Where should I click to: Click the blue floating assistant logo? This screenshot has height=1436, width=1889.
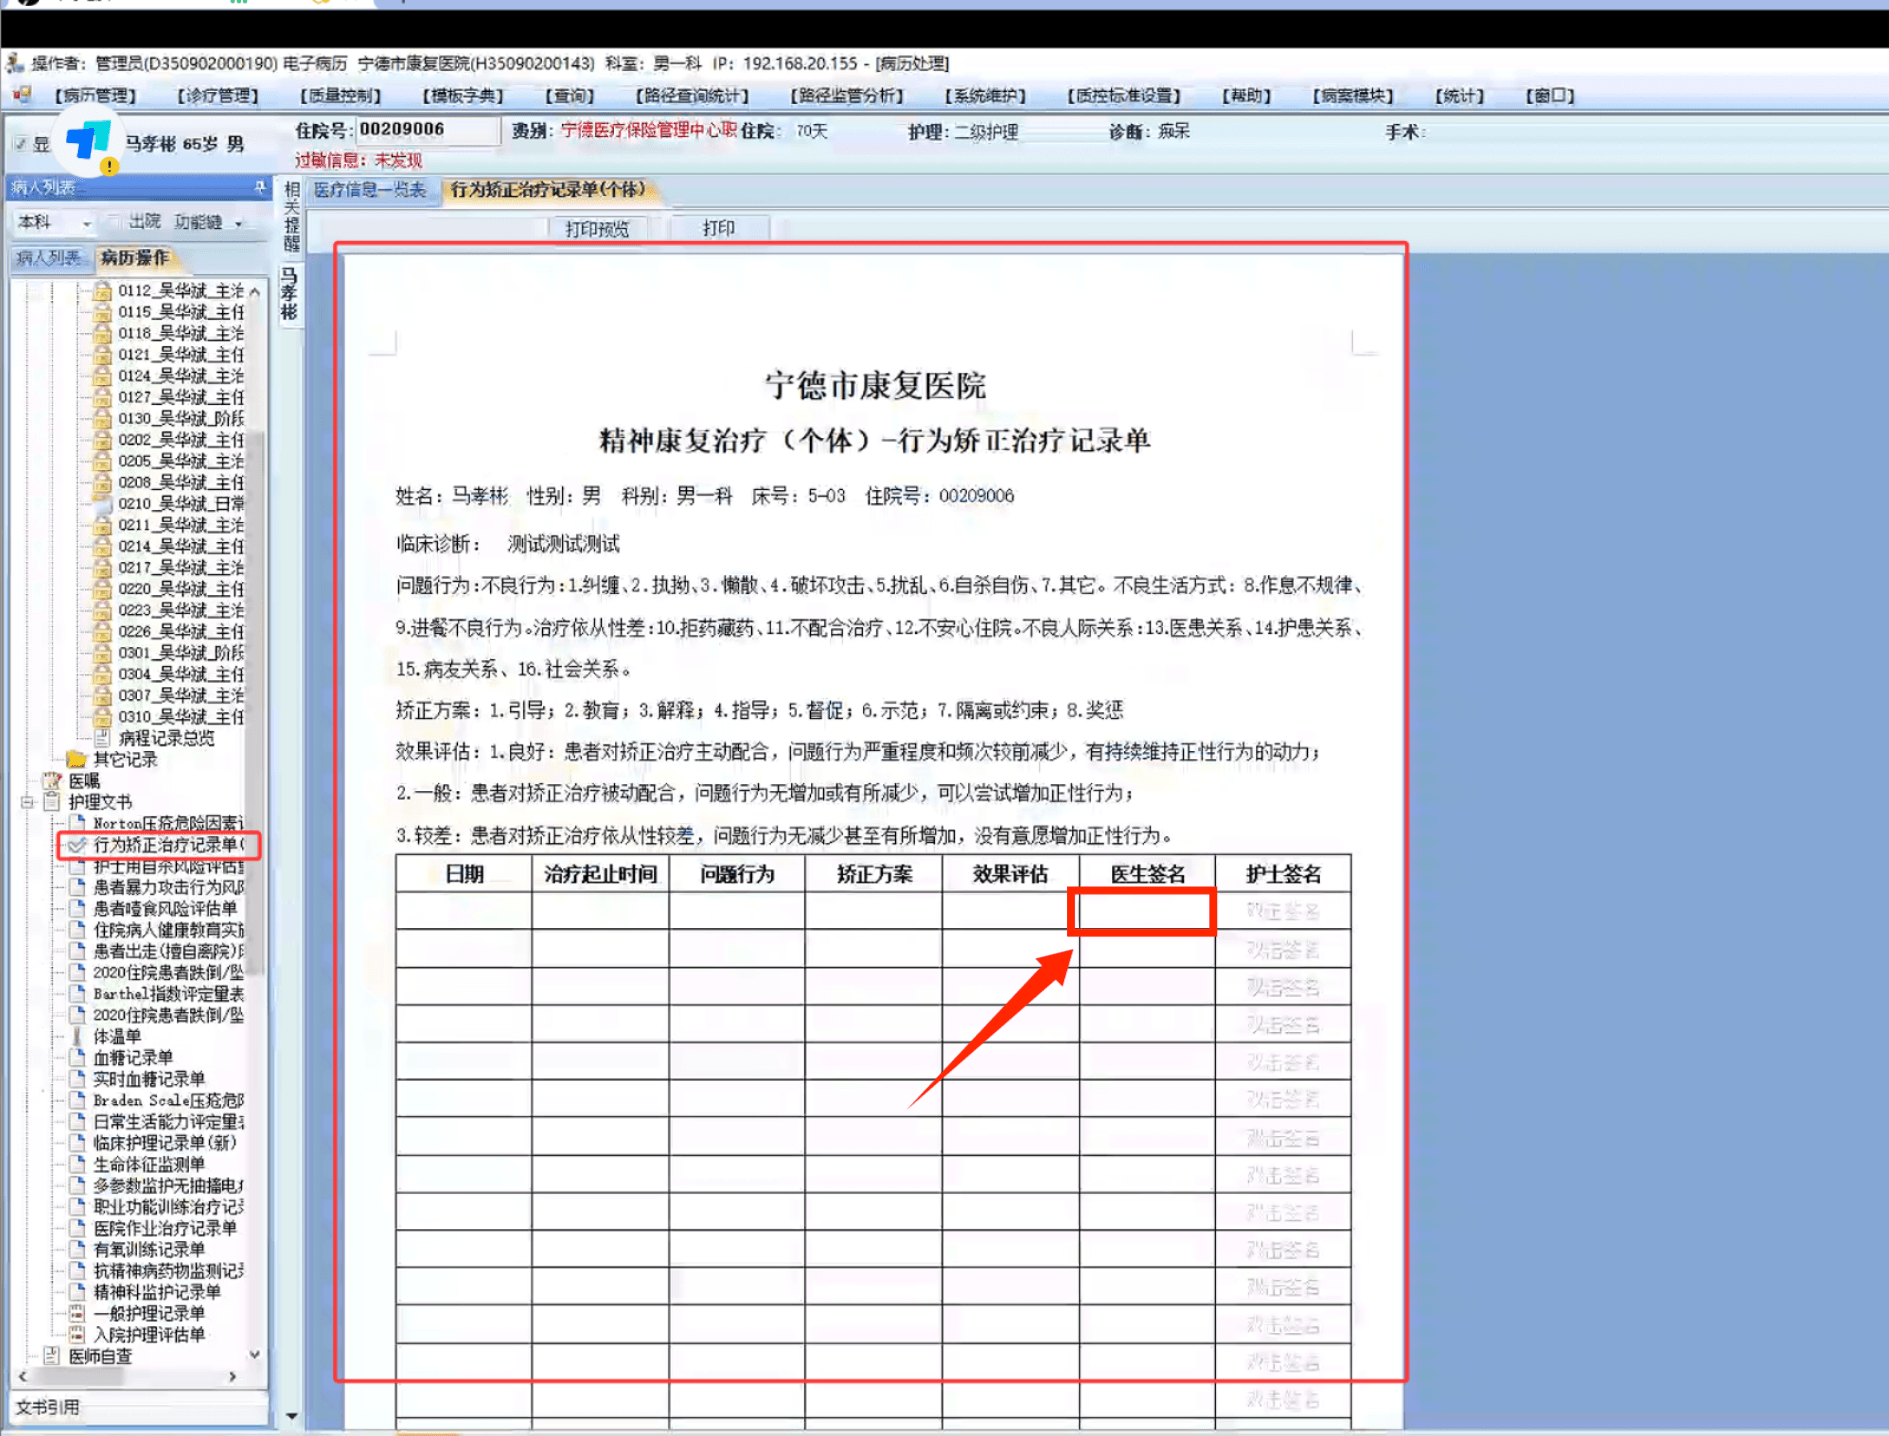[x=89, y=142]
